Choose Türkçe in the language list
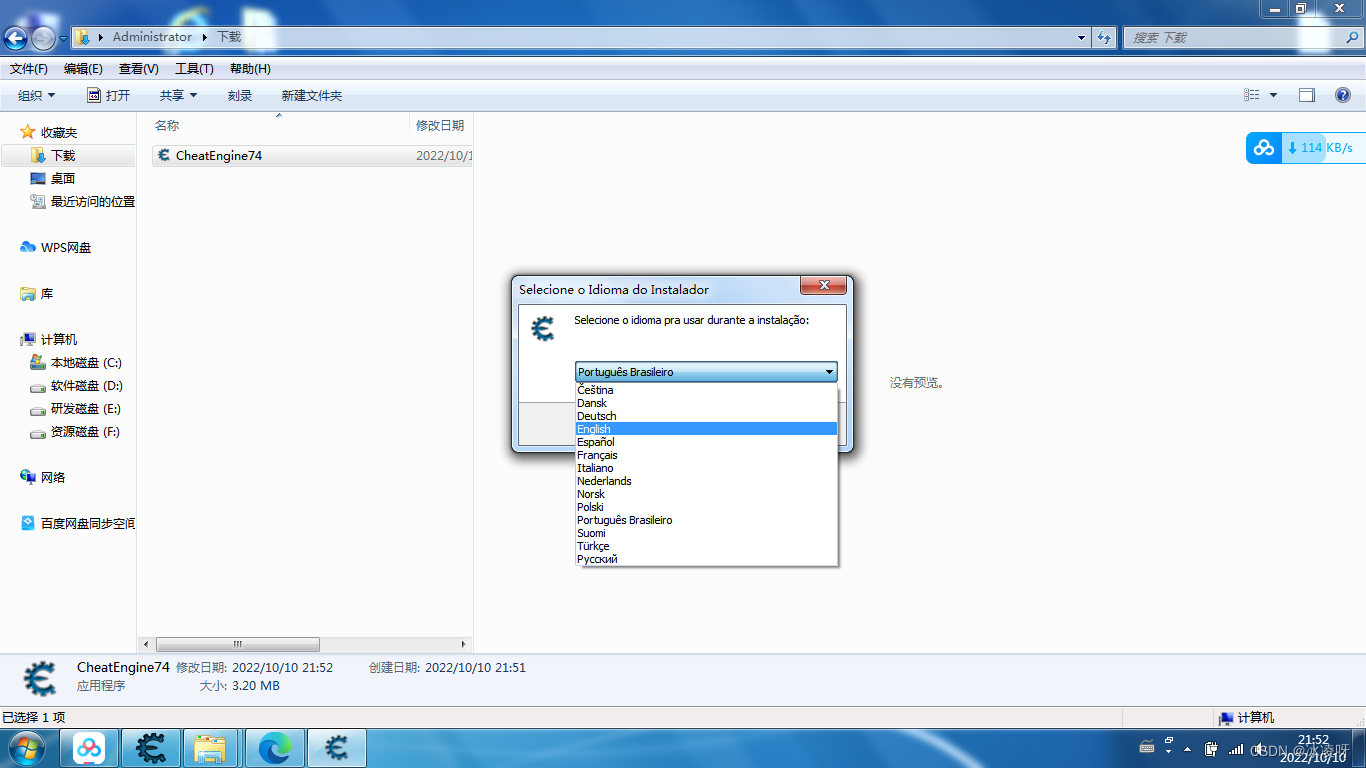Image resolution: width=1366 pixels, height=768 pixels. [706, 546]
